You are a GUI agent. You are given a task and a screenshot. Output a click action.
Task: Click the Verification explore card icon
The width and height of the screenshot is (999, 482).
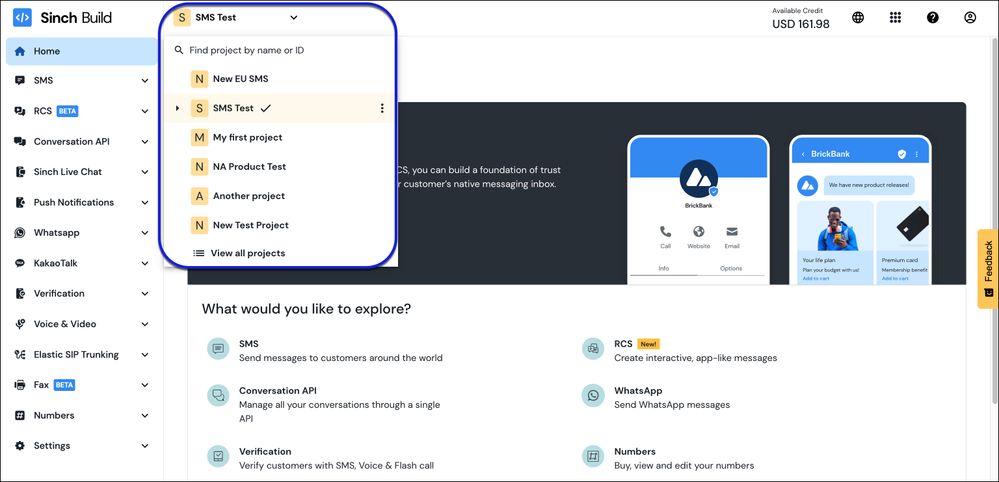point(218,456)
